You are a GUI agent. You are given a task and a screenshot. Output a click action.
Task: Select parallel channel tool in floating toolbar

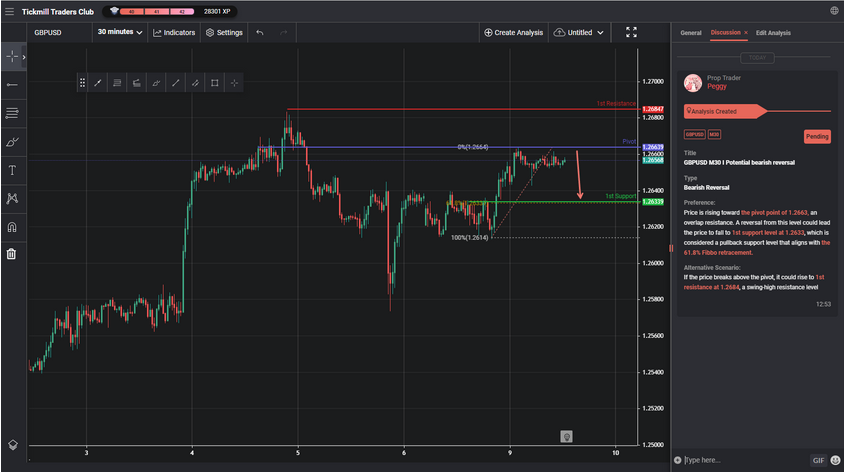click(195, 83)
